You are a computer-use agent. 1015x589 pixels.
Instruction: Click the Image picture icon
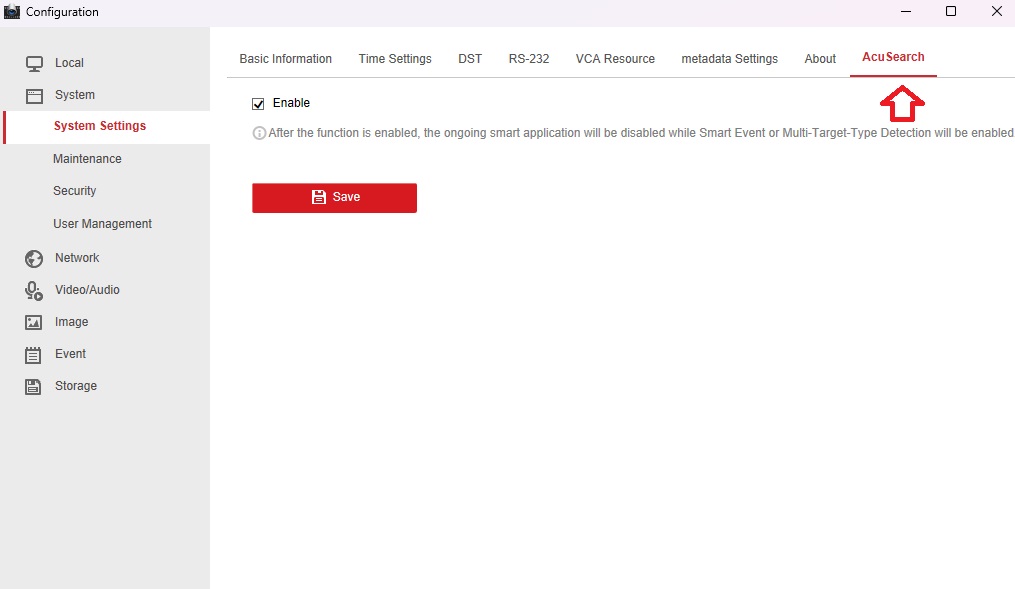[x=34, y=323]
